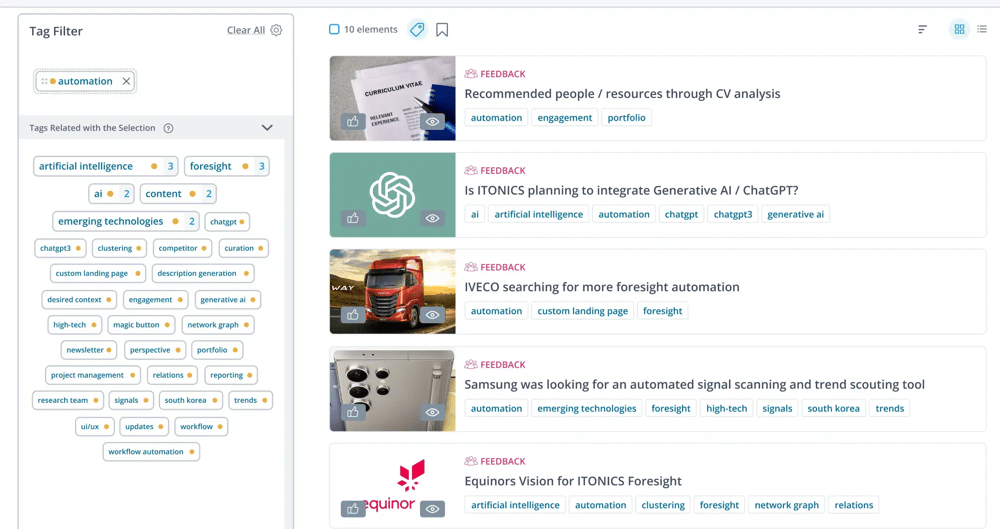The width and height of the screenshot is (1000, 529).
Task: Switch to list view layout
Action: coord(982,30)
